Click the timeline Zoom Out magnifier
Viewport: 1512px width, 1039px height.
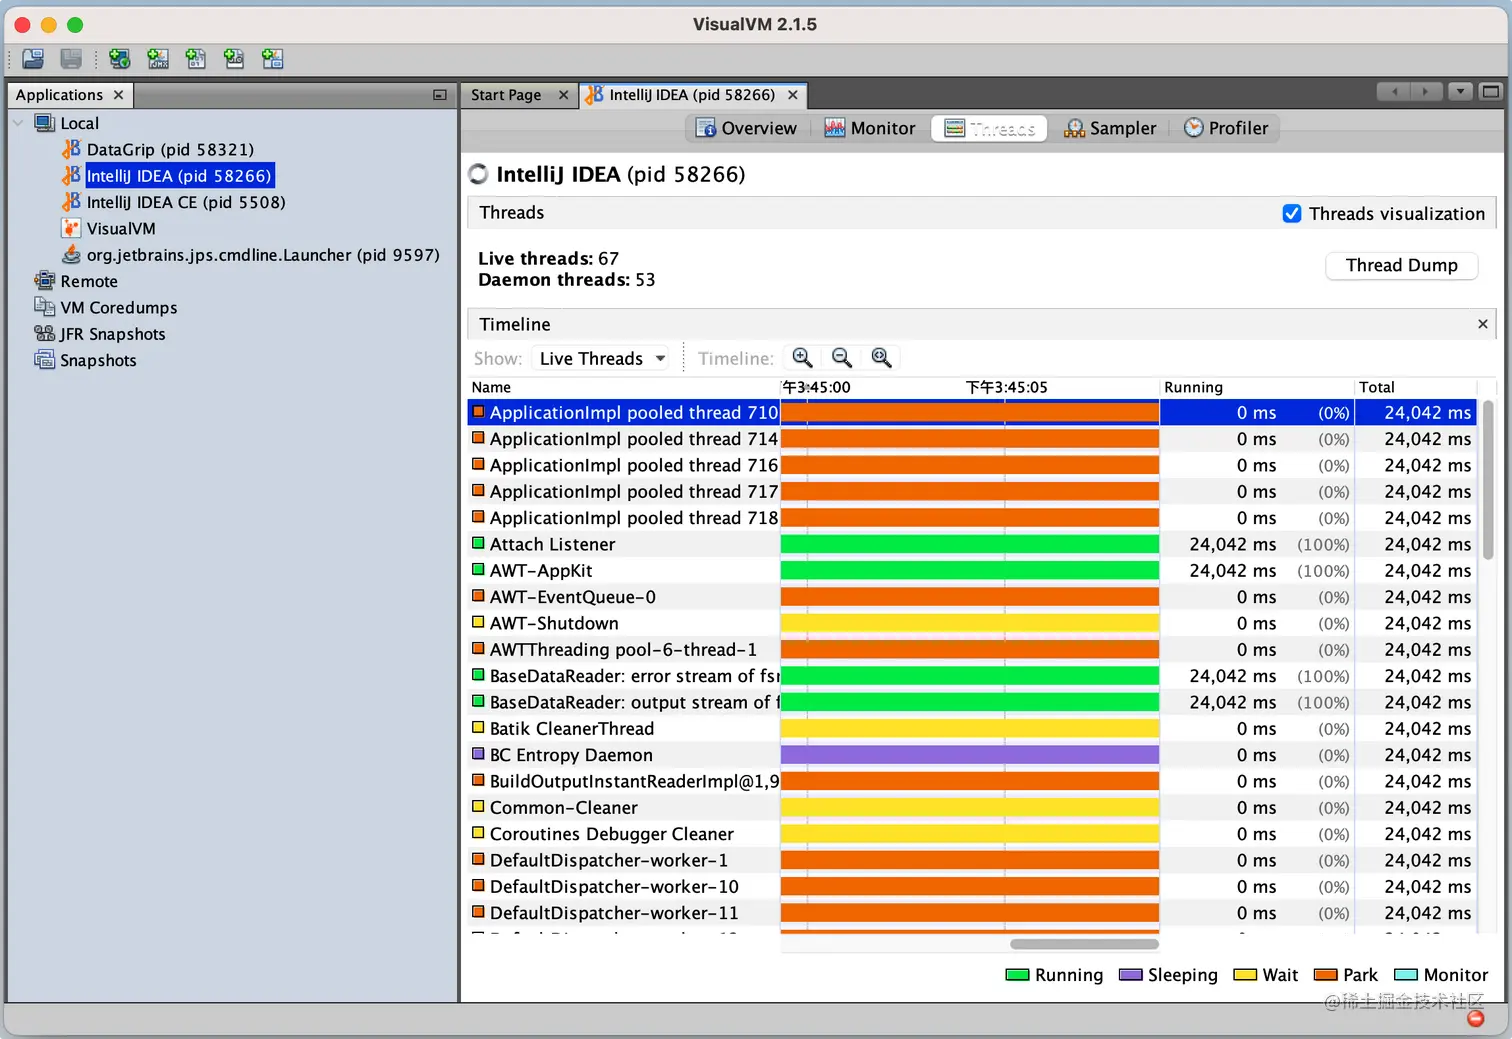[842, 358]
